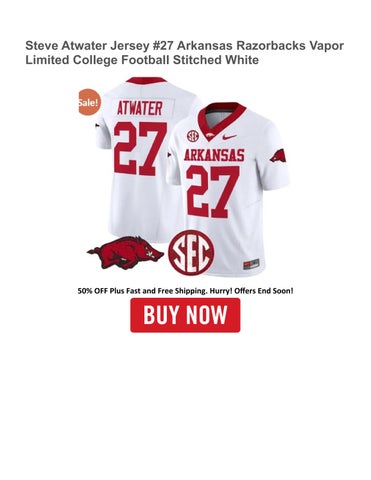
Task: Click the Nike swoosh on front jersey
Action: coord(229,137)
